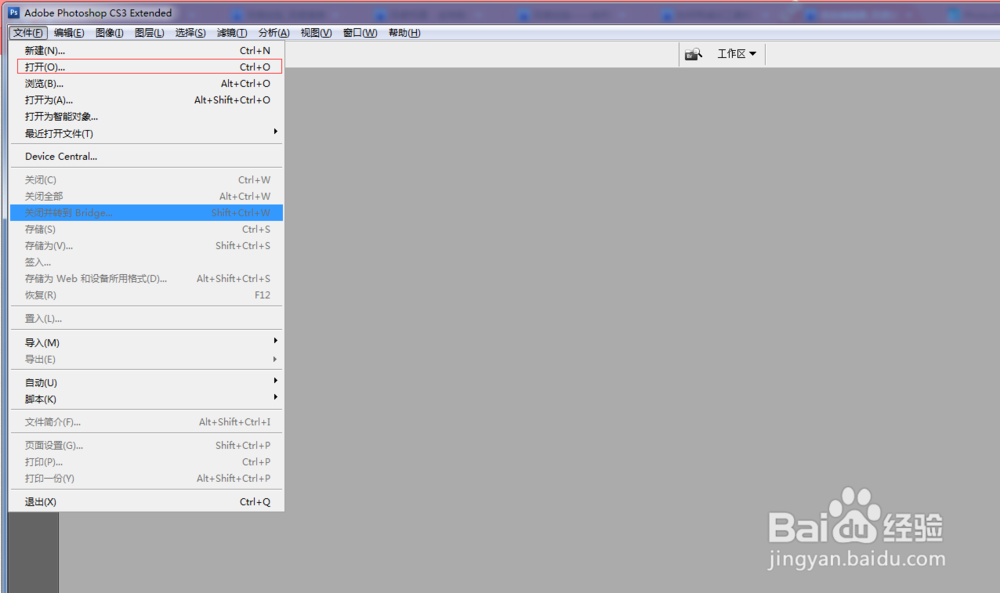This screenshot has height=593, width=1000.
Task: Select 打开为(A)... menu entry
Action: pyautogui.click(x=147, y=100)
